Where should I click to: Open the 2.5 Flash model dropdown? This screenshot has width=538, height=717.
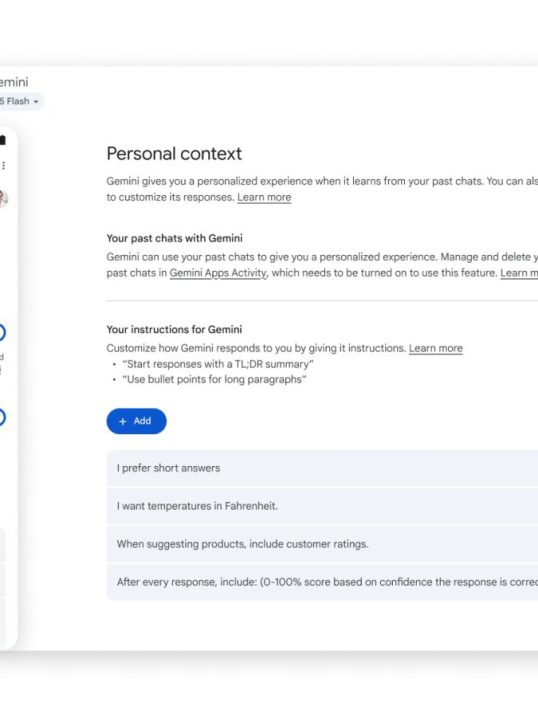(21, 101)
